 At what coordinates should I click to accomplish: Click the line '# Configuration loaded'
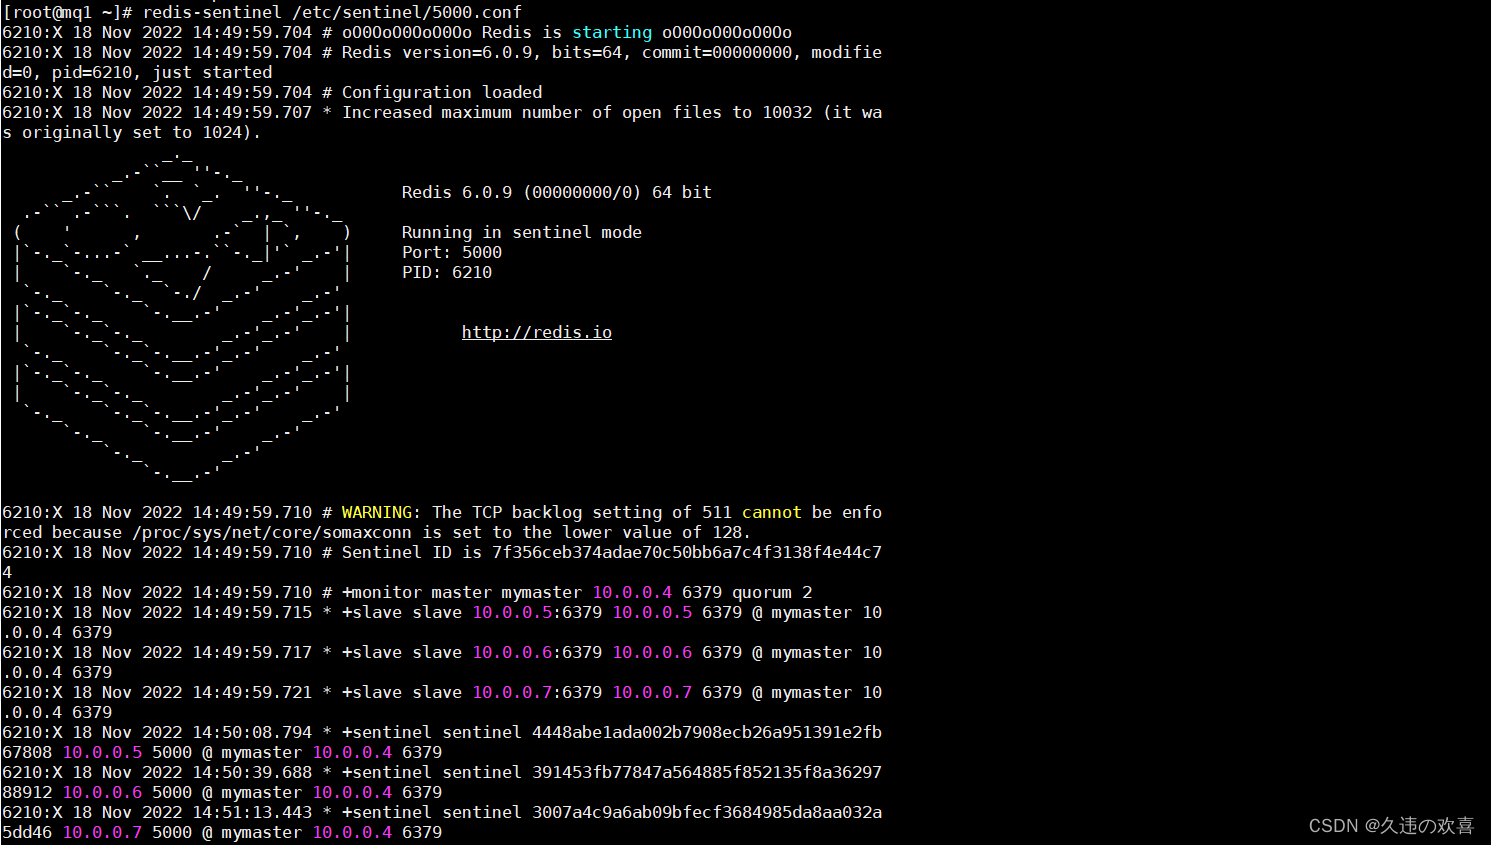click(432, 92)
